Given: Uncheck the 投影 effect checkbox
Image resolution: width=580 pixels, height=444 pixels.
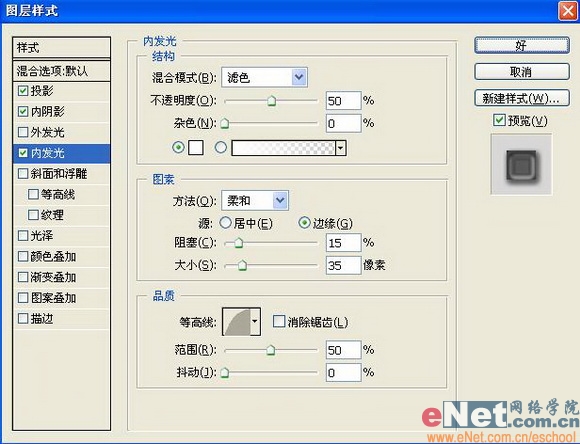Looking at the screenshot, I should click(23, 91).
